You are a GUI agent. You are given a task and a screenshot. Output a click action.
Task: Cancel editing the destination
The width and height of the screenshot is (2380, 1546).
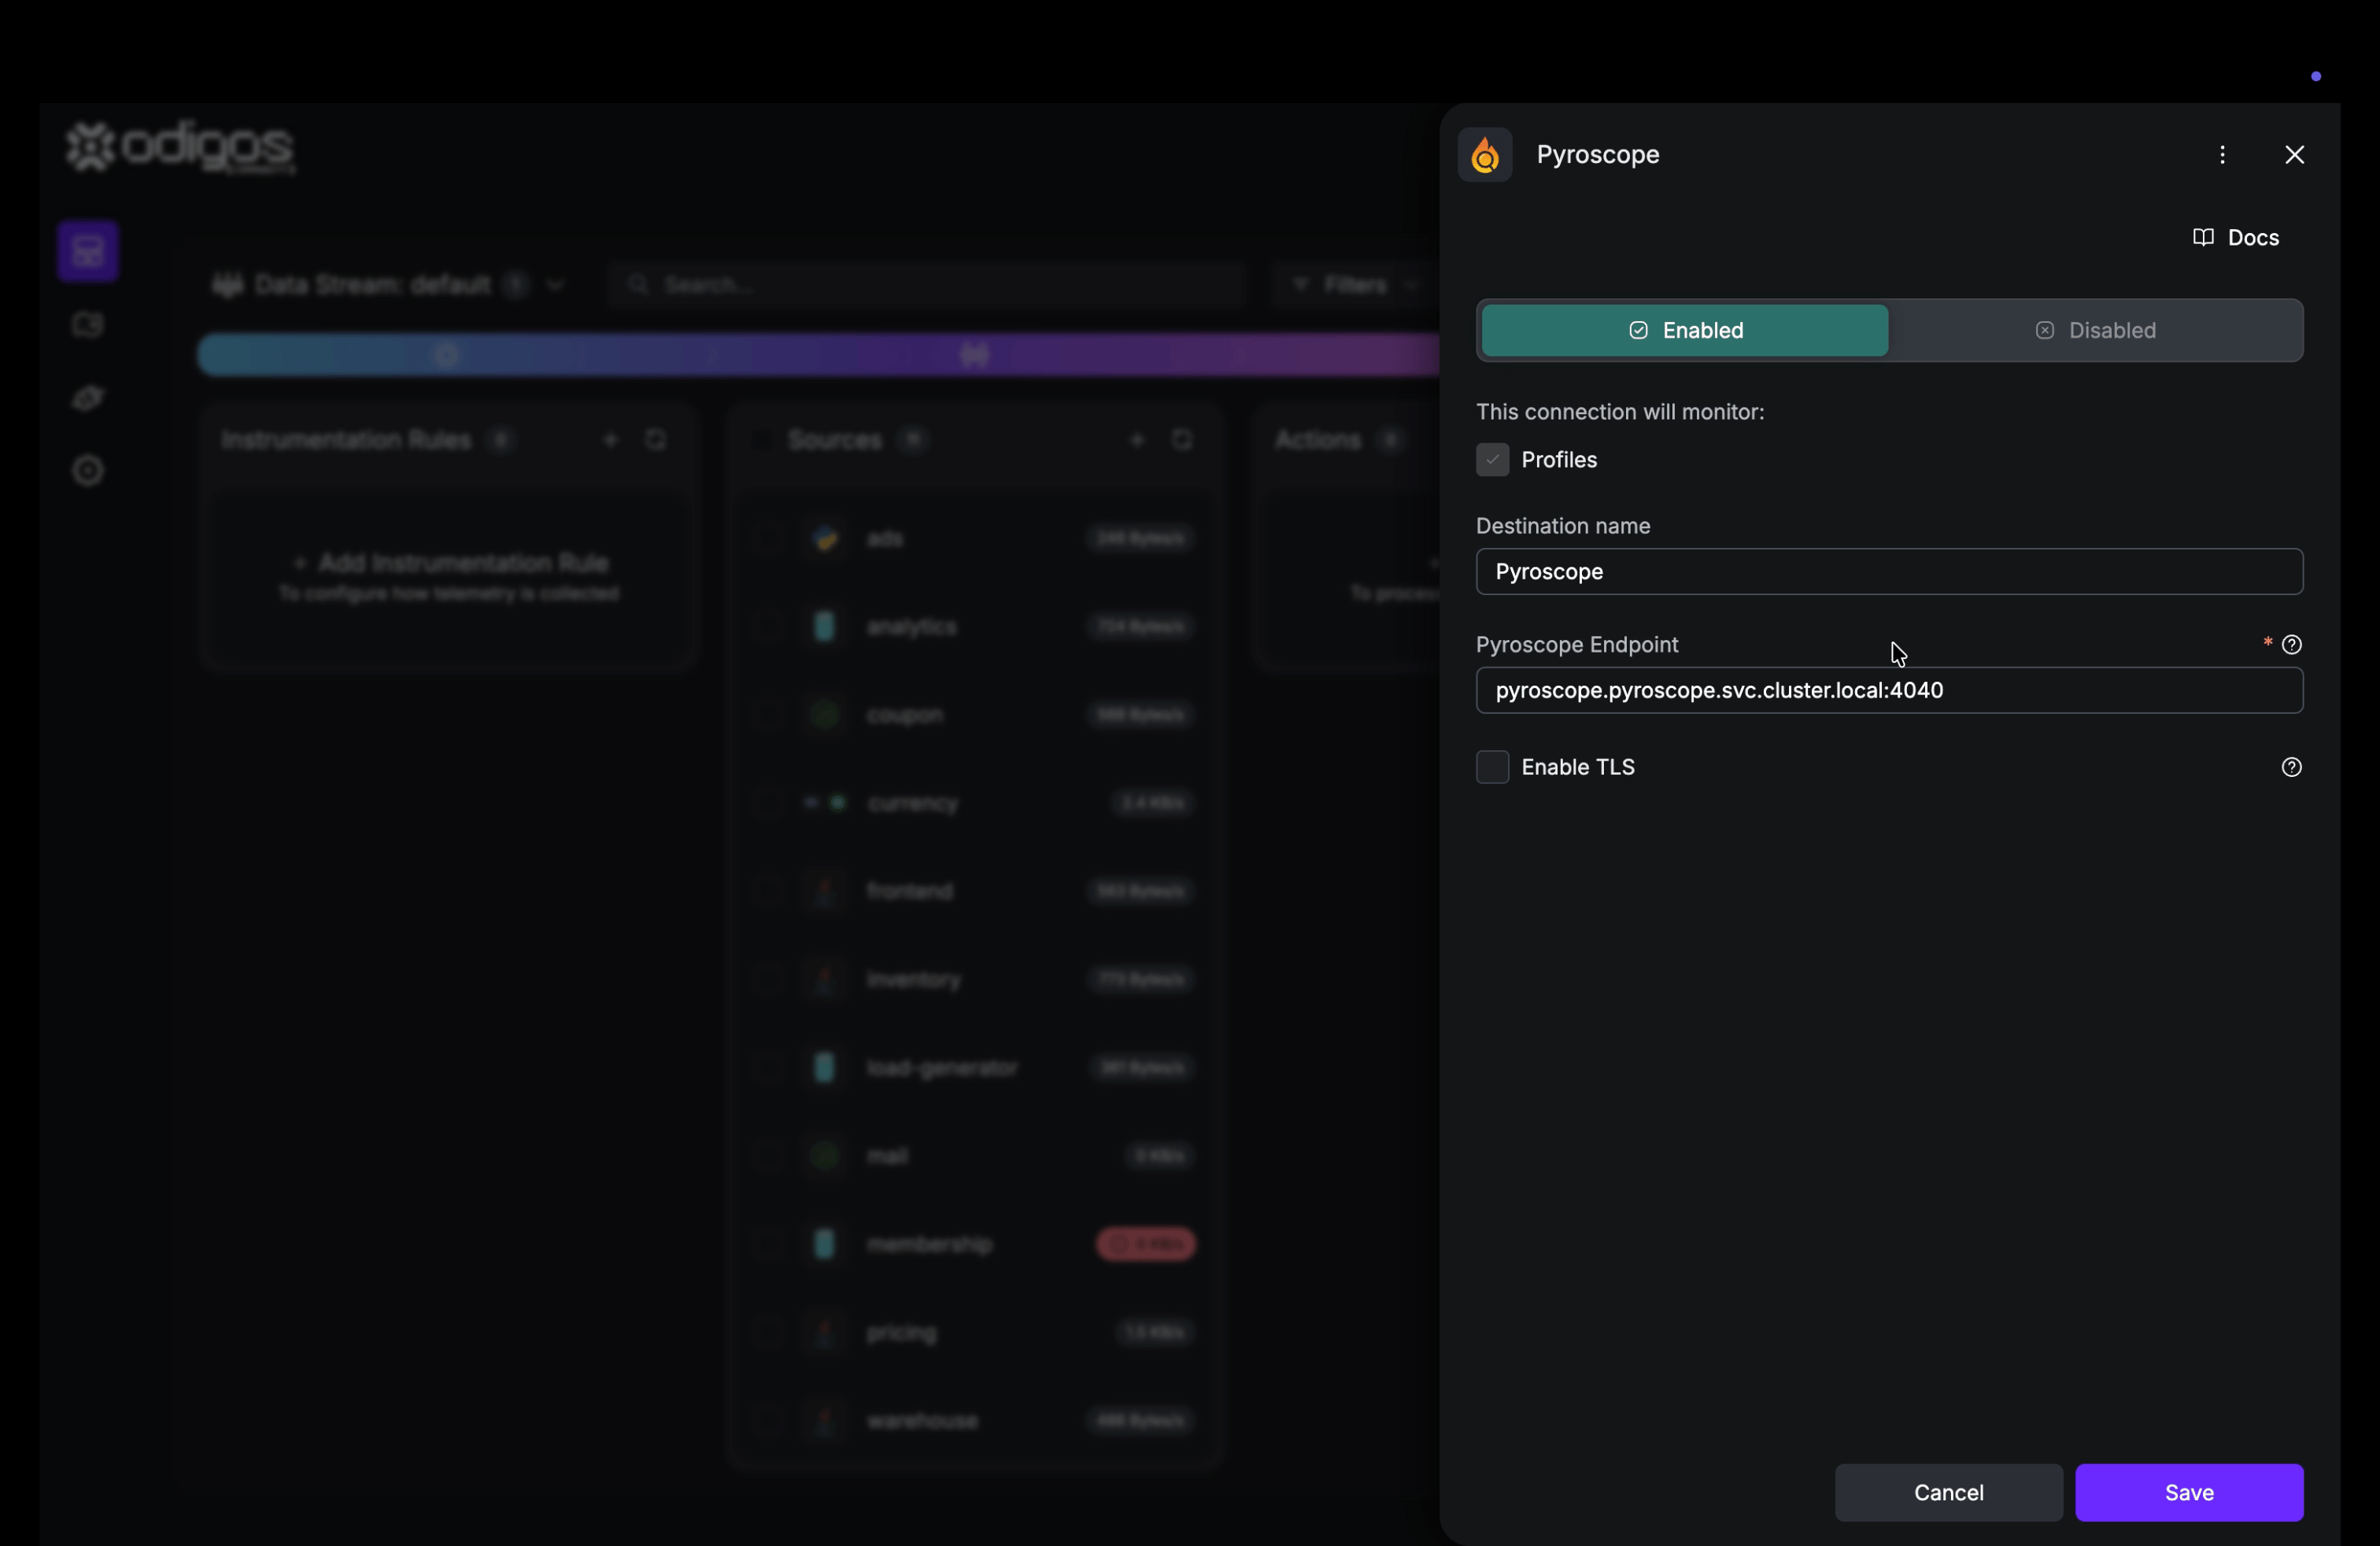point(1948,1492)
